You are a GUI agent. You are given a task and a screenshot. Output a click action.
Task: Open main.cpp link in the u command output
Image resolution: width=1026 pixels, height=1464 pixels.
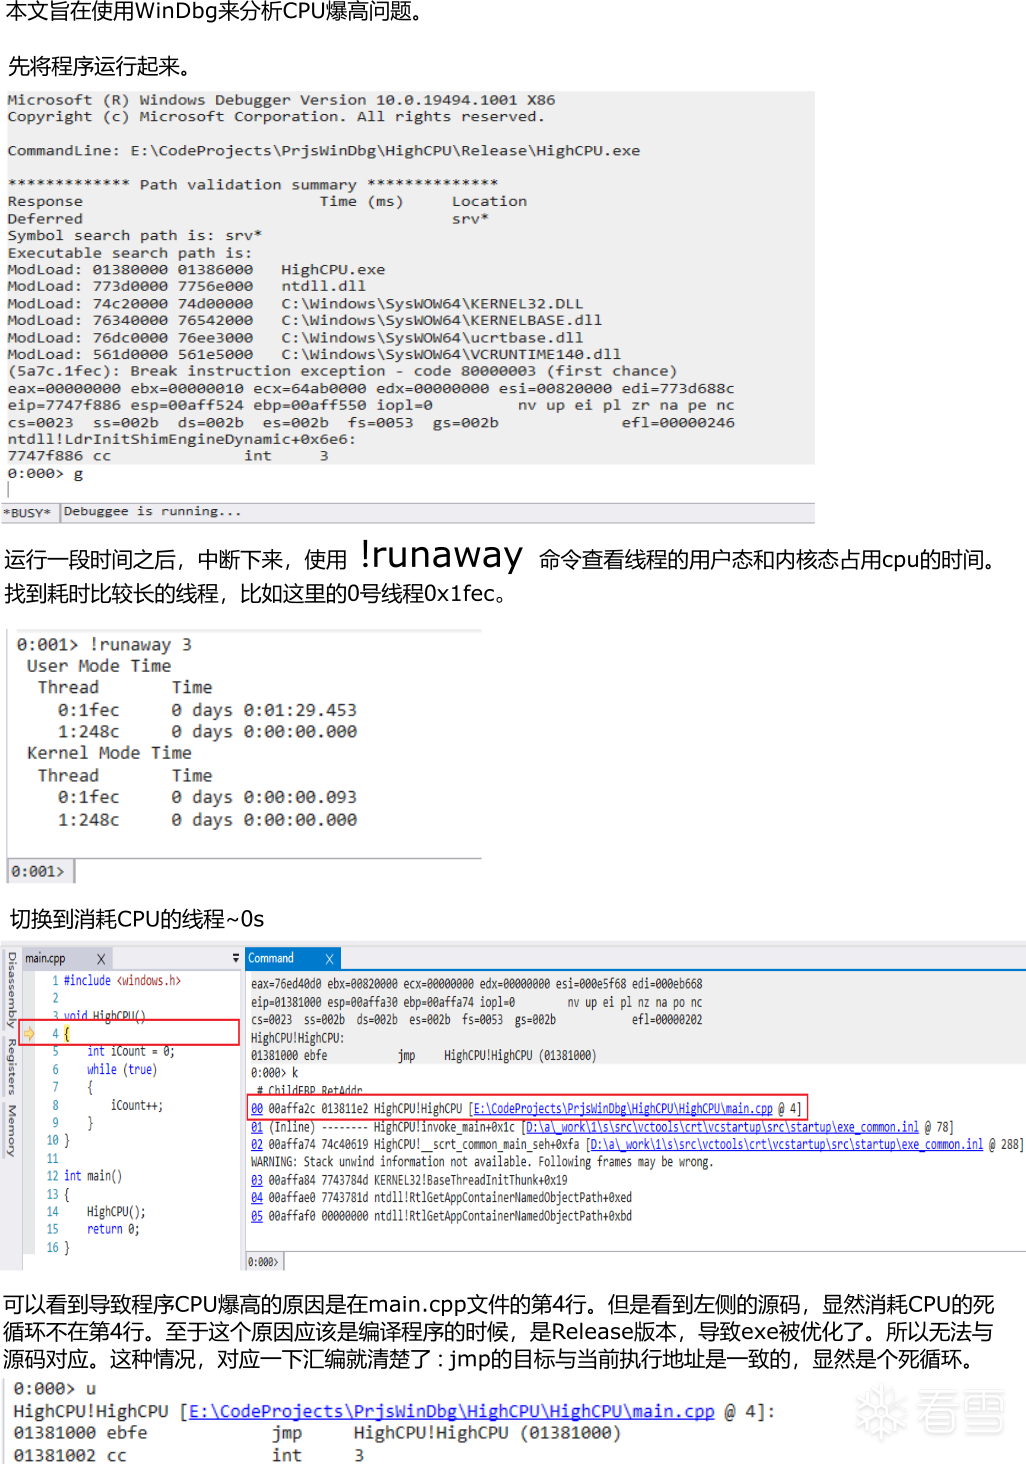(x=451, y=1411)
